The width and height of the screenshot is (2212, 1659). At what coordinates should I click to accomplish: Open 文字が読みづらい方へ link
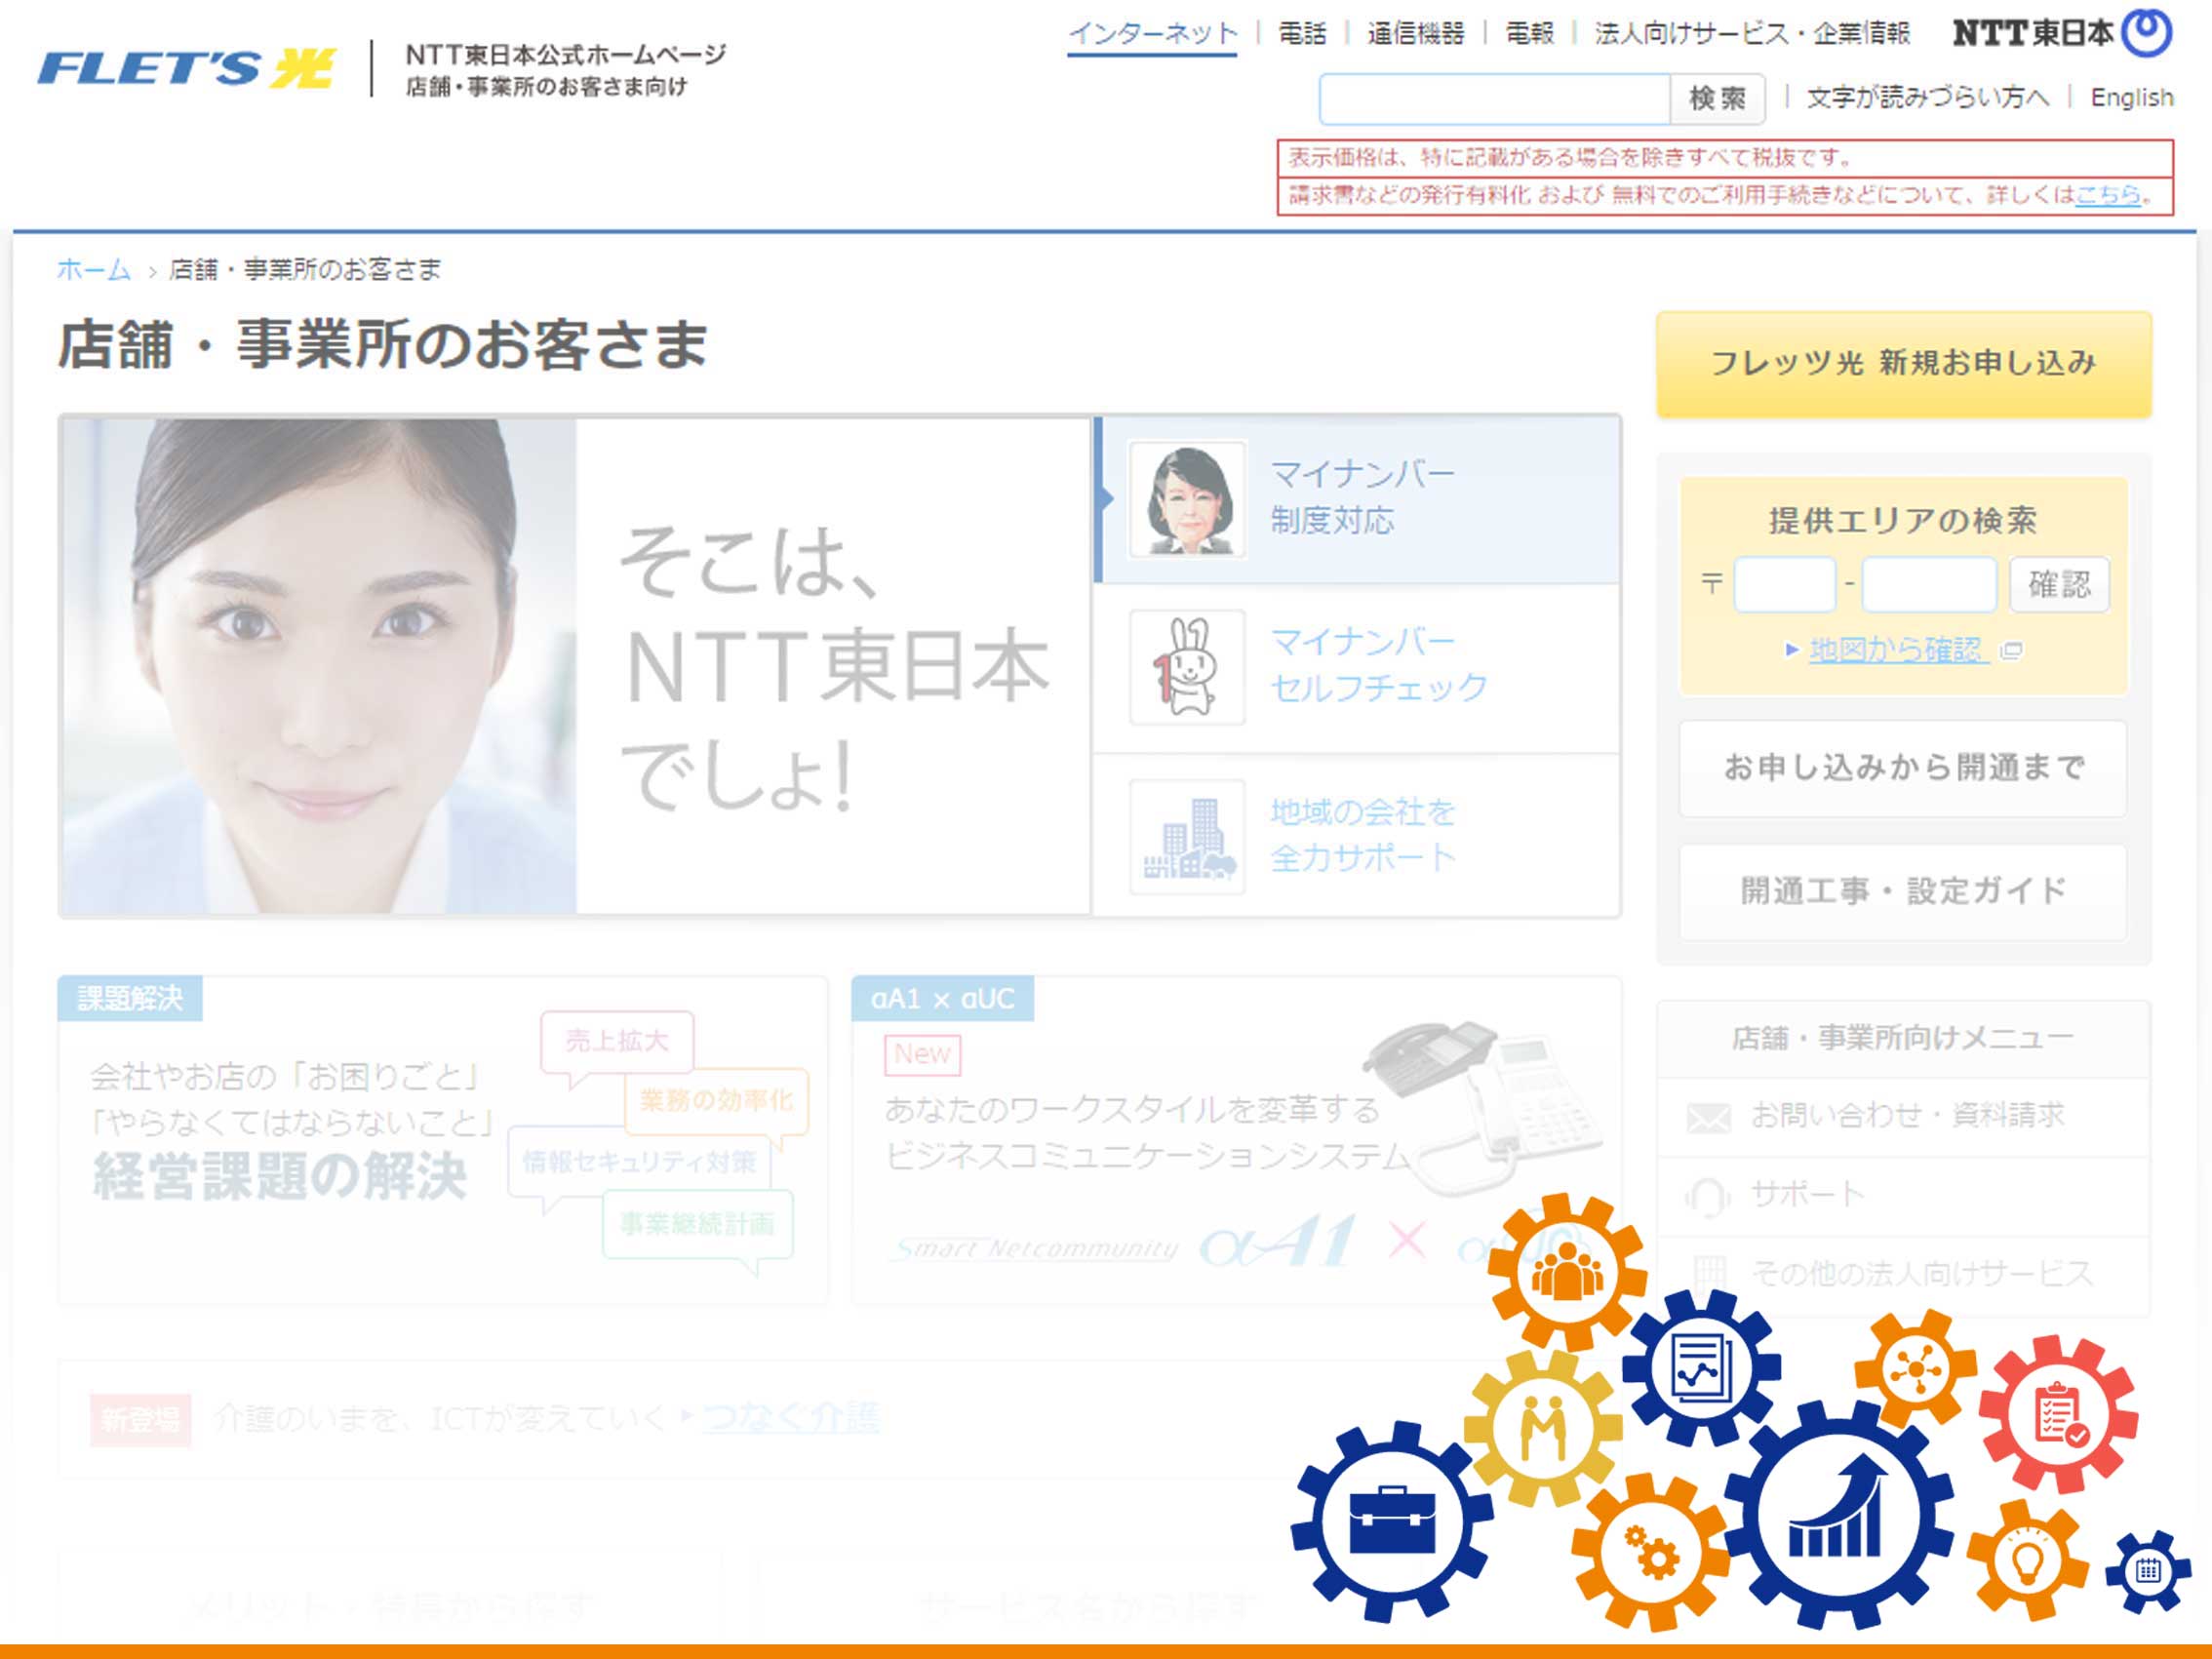tap(1927, 98)
